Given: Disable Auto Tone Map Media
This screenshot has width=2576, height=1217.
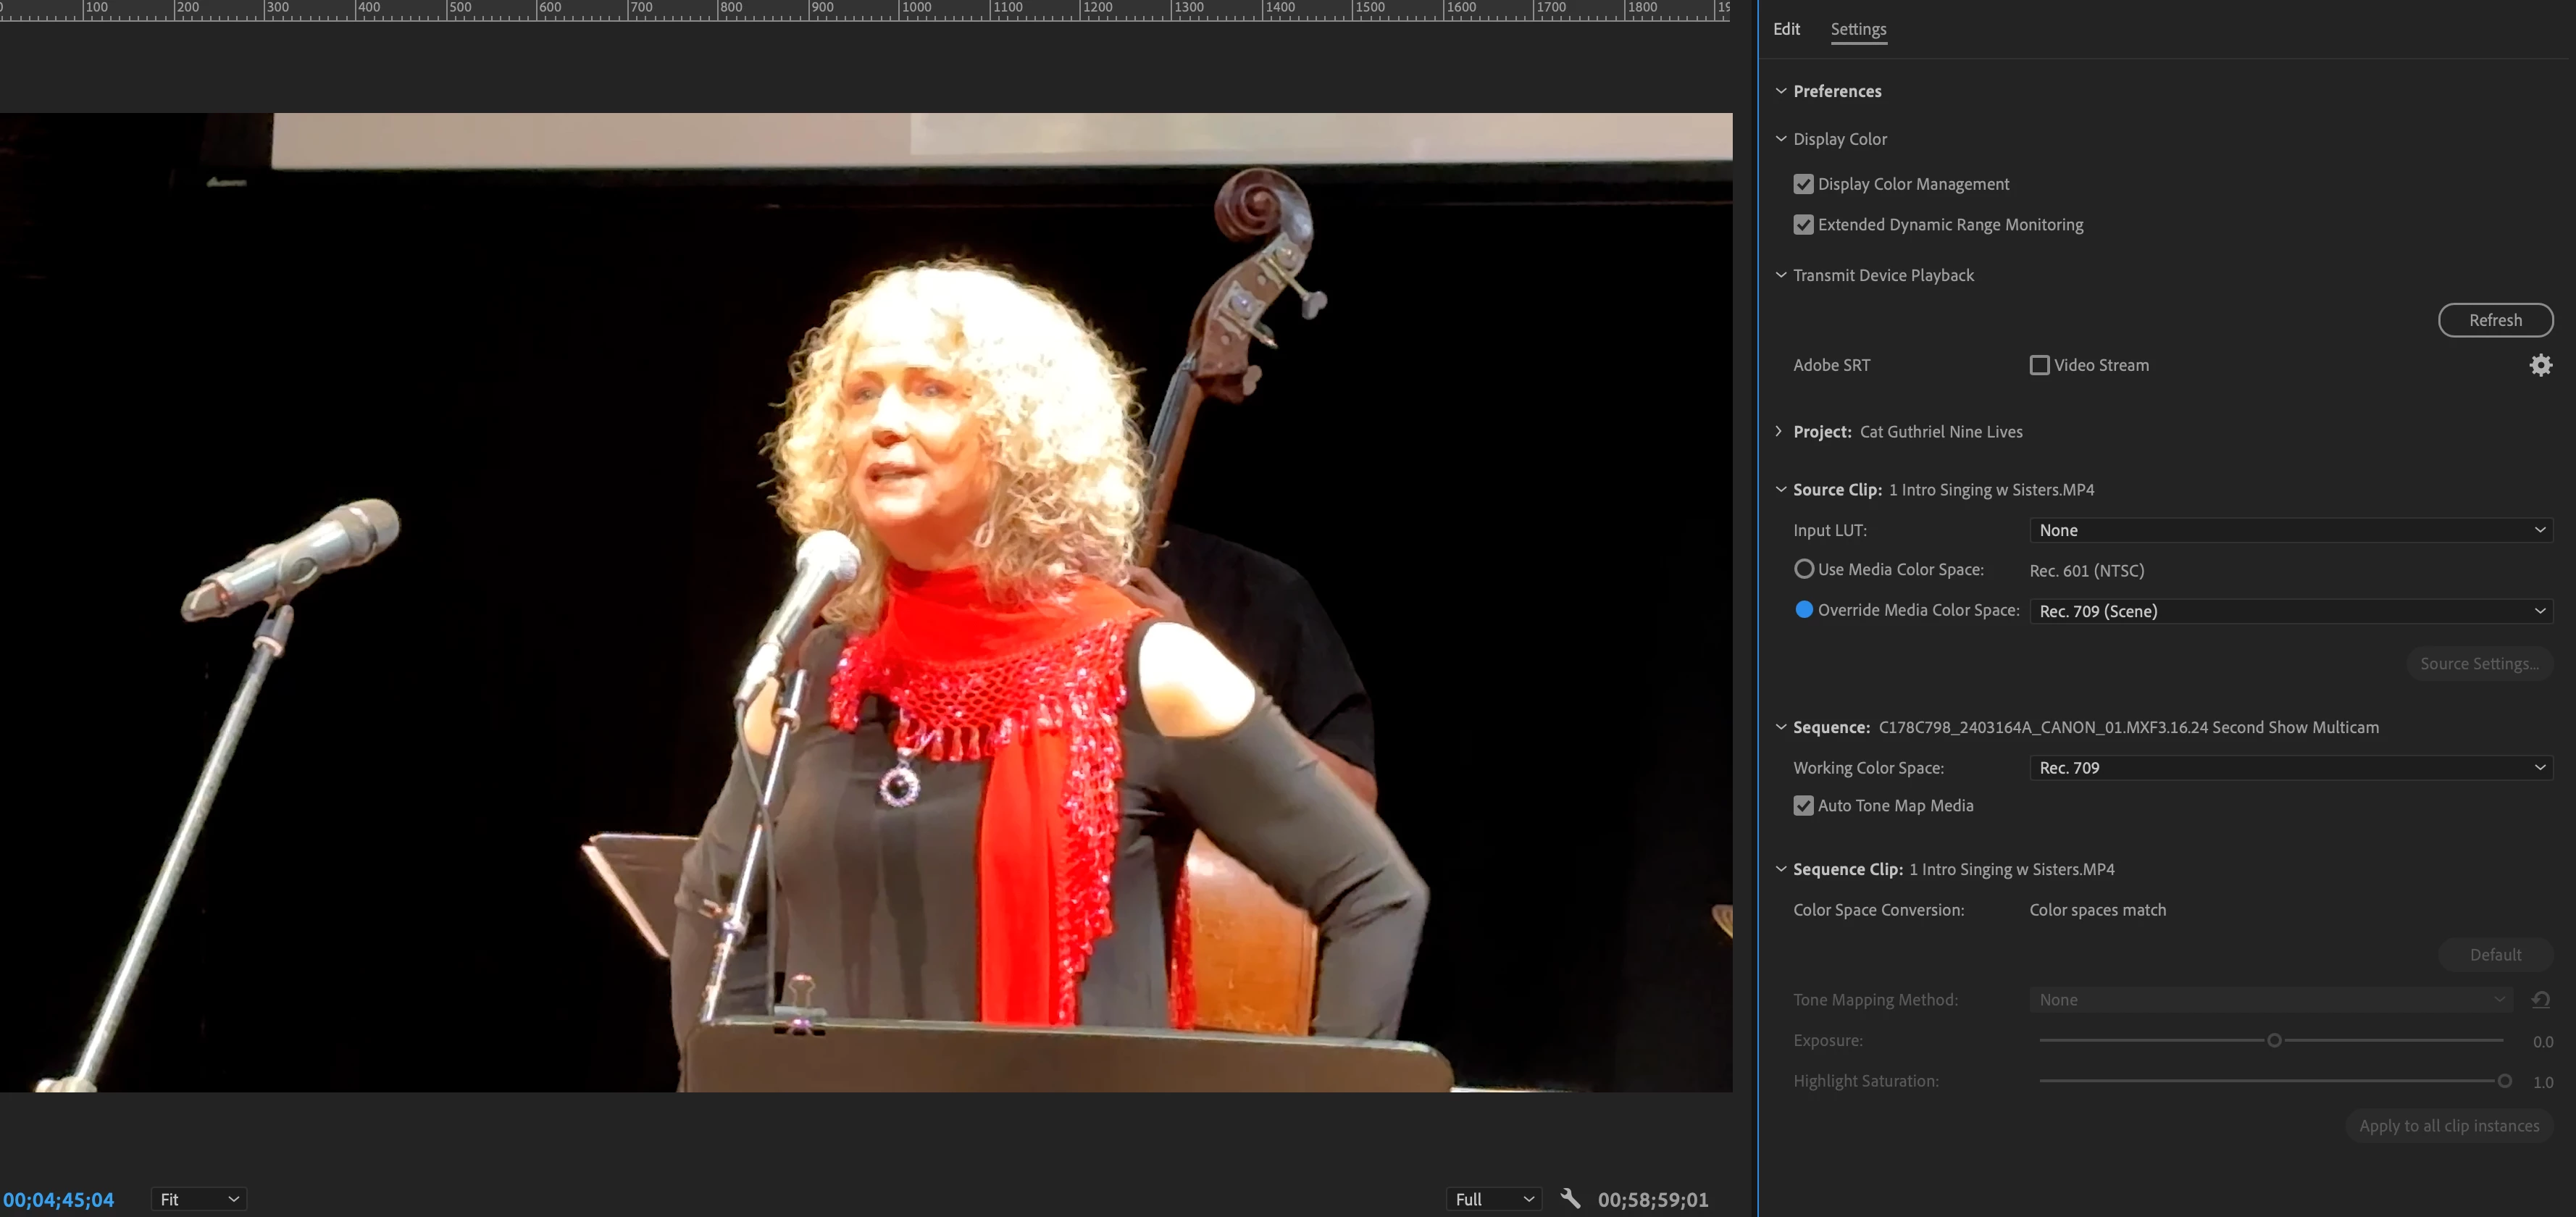Looking at the screenshot, I should (x=1803, y=806).
